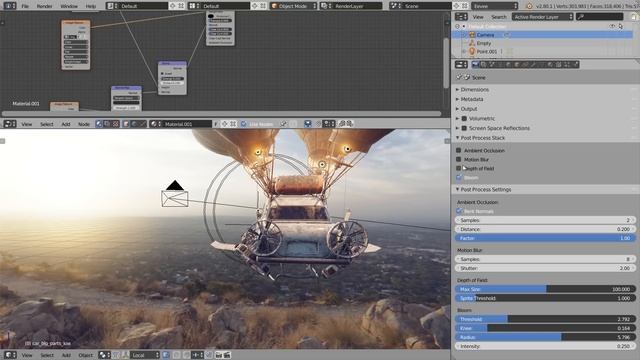Click the Motion Blur Shutter field
The height and width of the screenshot is (360, 640).
click(545, 268)
